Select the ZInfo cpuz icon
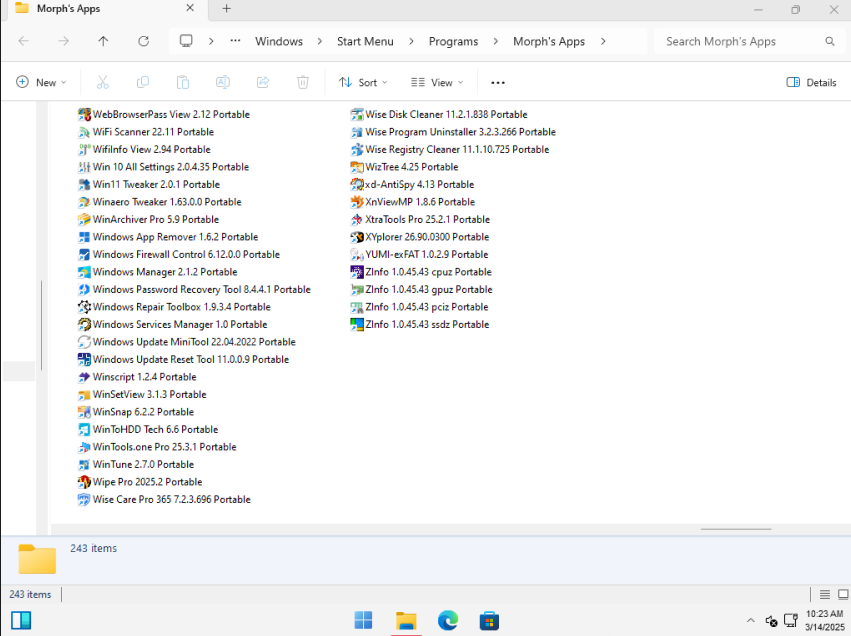 coord(357,272)
